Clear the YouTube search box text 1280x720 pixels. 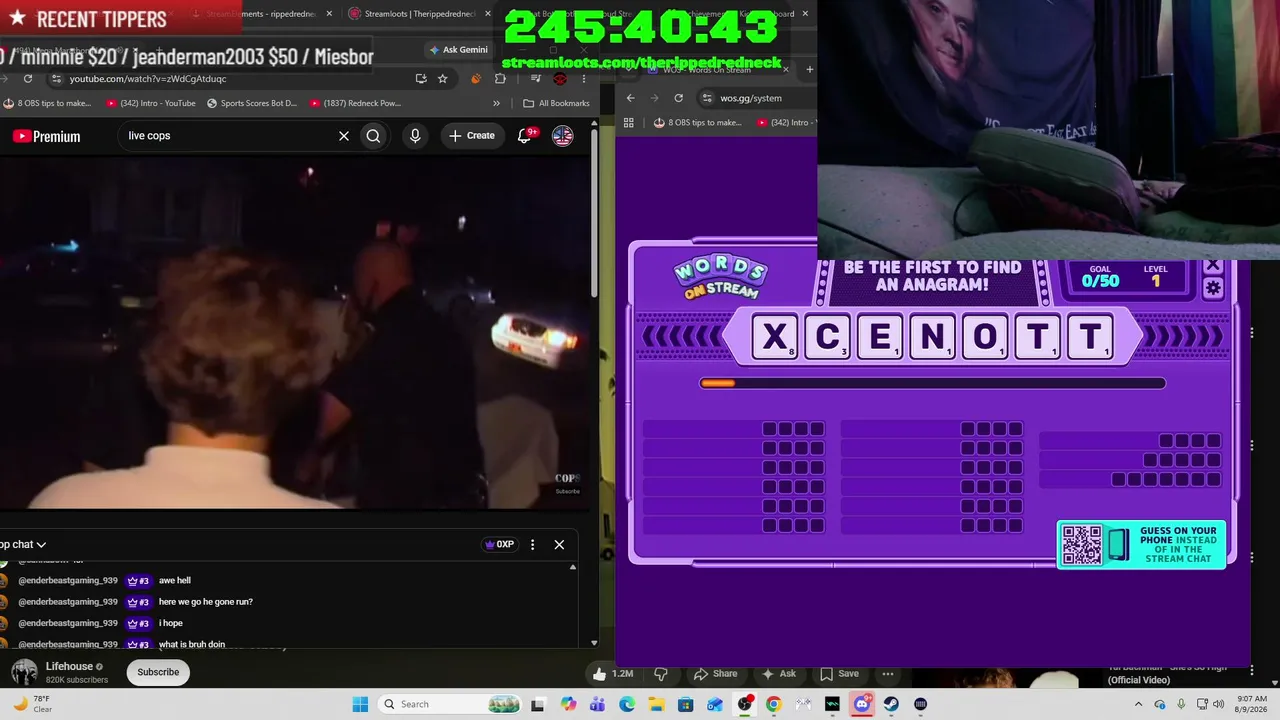[x=344, y=136]
